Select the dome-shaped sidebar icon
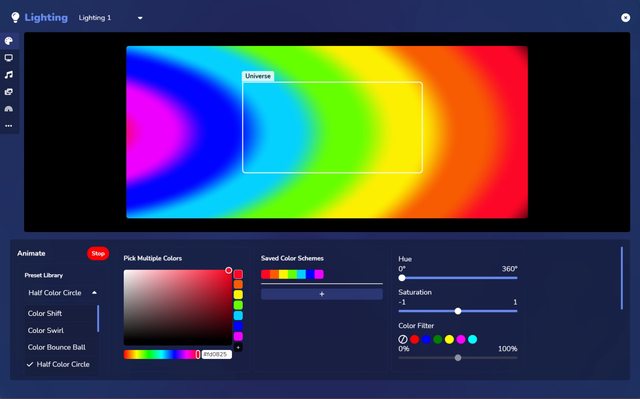The height and width of the screenshot is (399, 640). coord(9,109)
